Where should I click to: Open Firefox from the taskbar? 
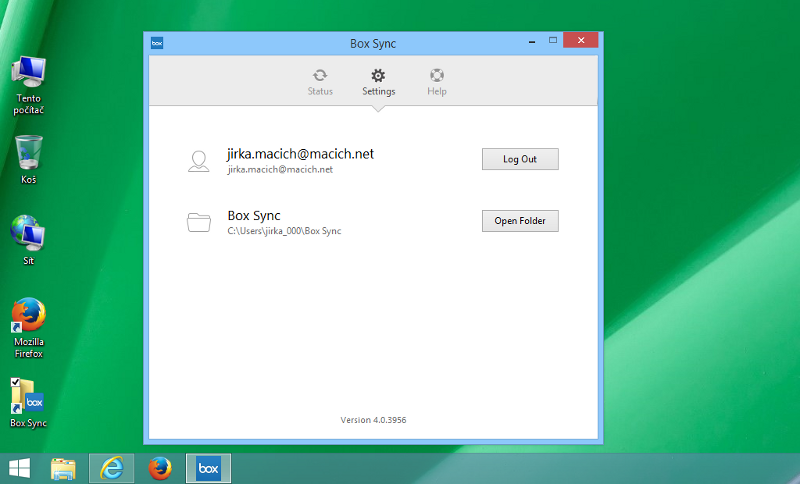pyautogui.click(x=160, y=468)
